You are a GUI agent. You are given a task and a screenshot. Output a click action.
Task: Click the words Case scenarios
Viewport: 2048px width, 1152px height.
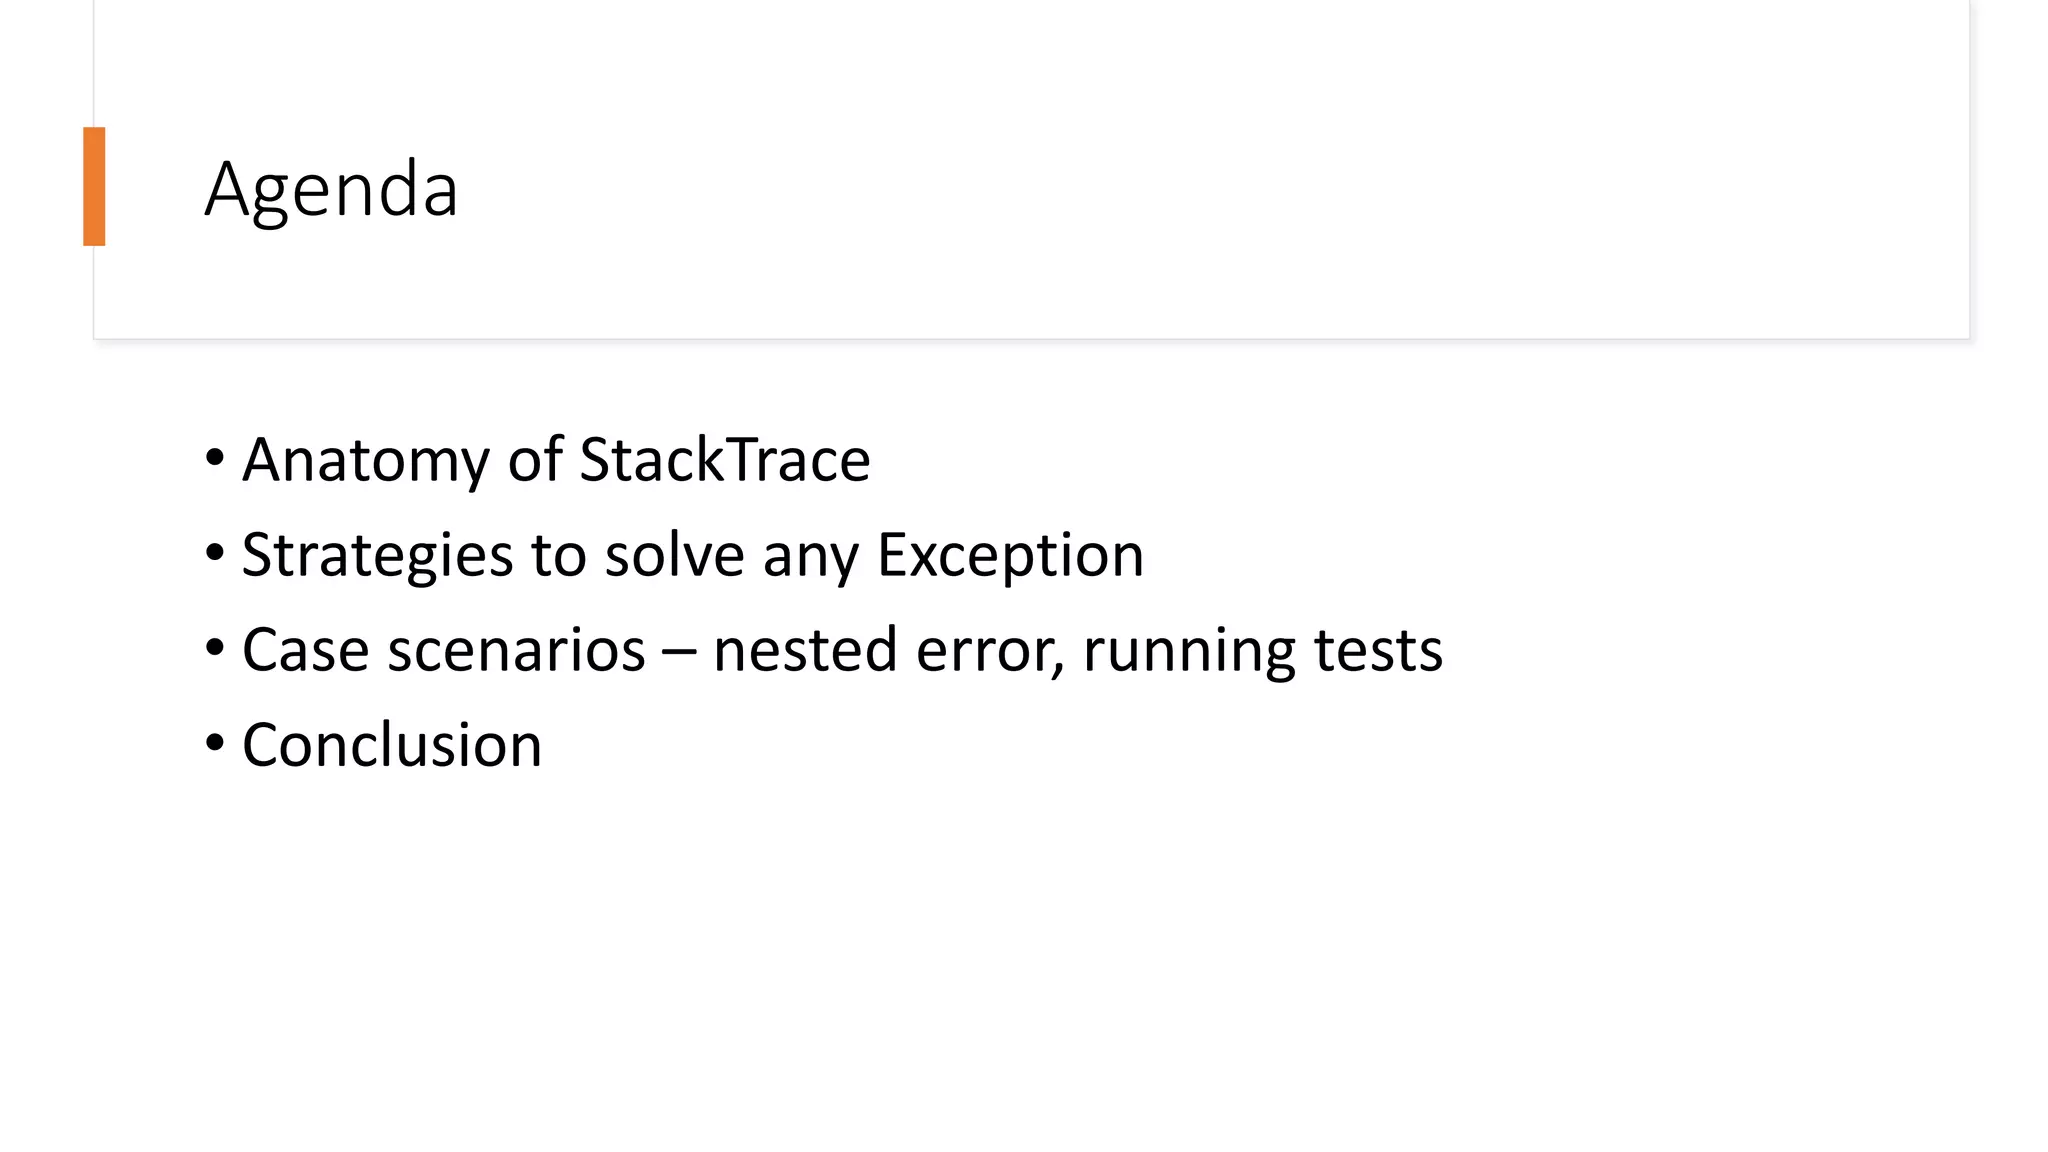pos(443,650)
